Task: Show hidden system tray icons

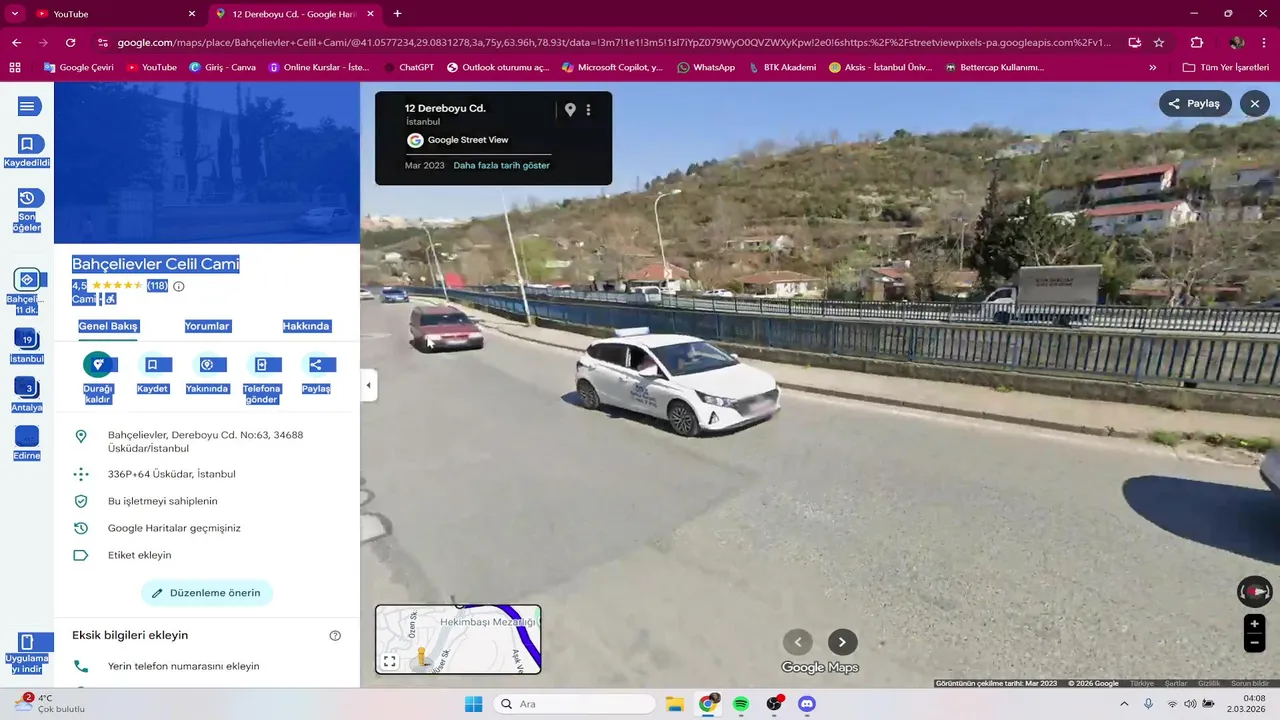Action: [x=1124, y=704]
